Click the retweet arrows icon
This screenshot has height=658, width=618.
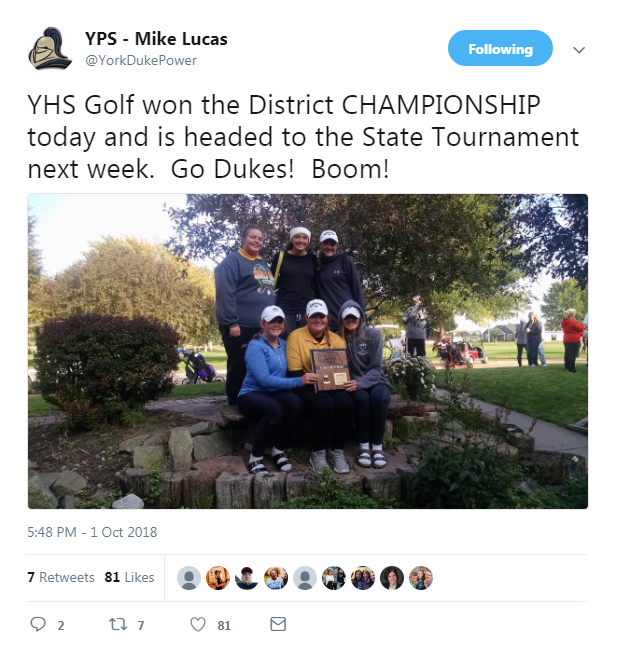click(118, 624)
